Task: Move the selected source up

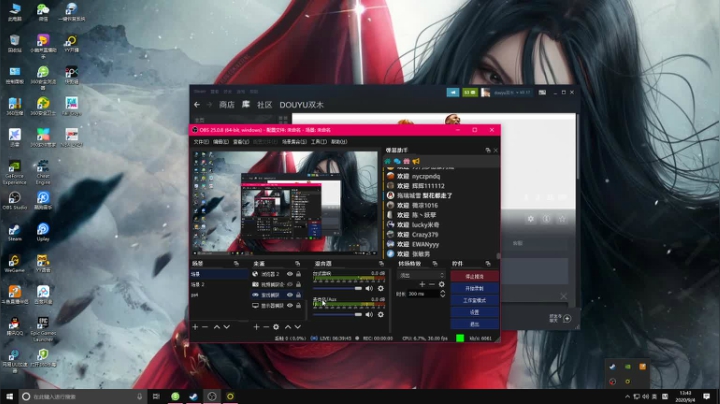Action: 288,327
